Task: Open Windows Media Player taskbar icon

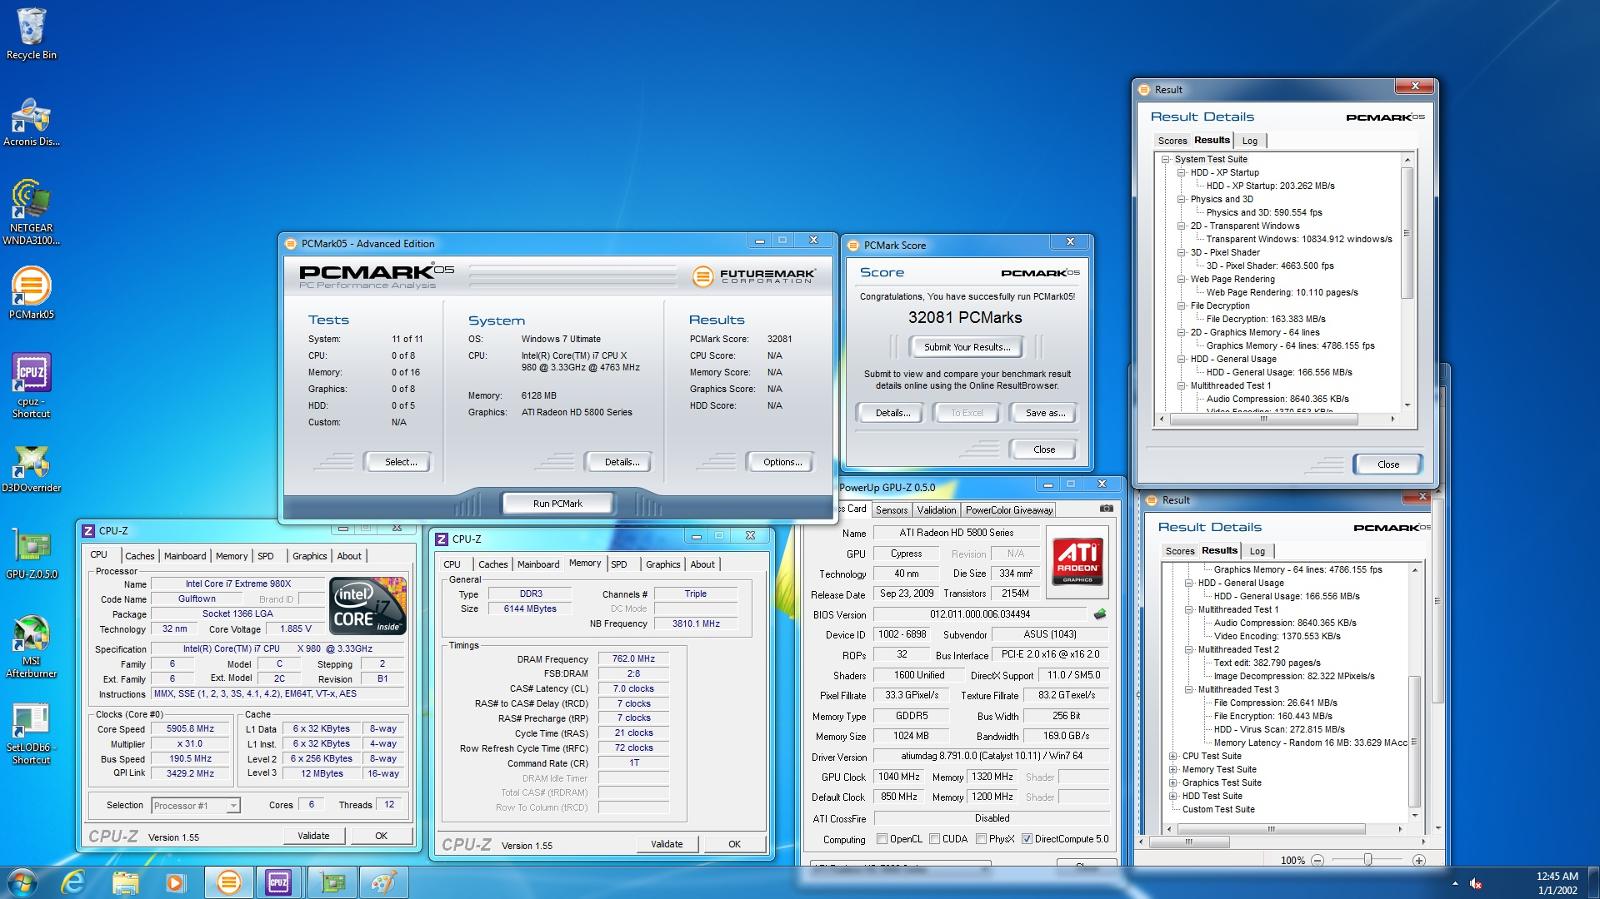Action: click(x=176, y=882)
